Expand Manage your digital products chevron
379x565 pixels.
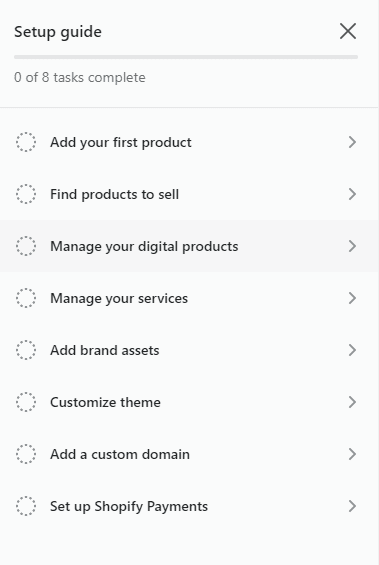click(352, 246)
